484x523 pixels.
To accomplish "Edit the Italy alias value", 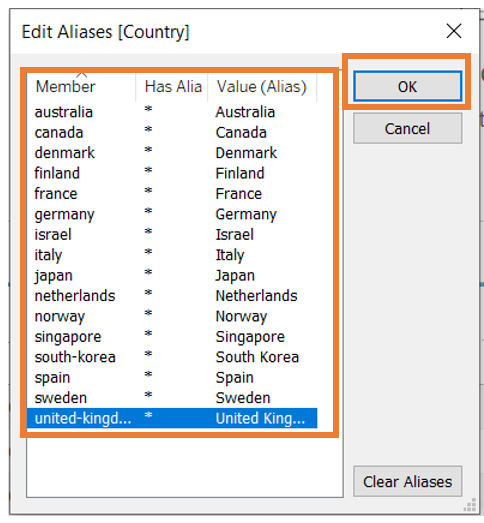I will tap(230, 255).
